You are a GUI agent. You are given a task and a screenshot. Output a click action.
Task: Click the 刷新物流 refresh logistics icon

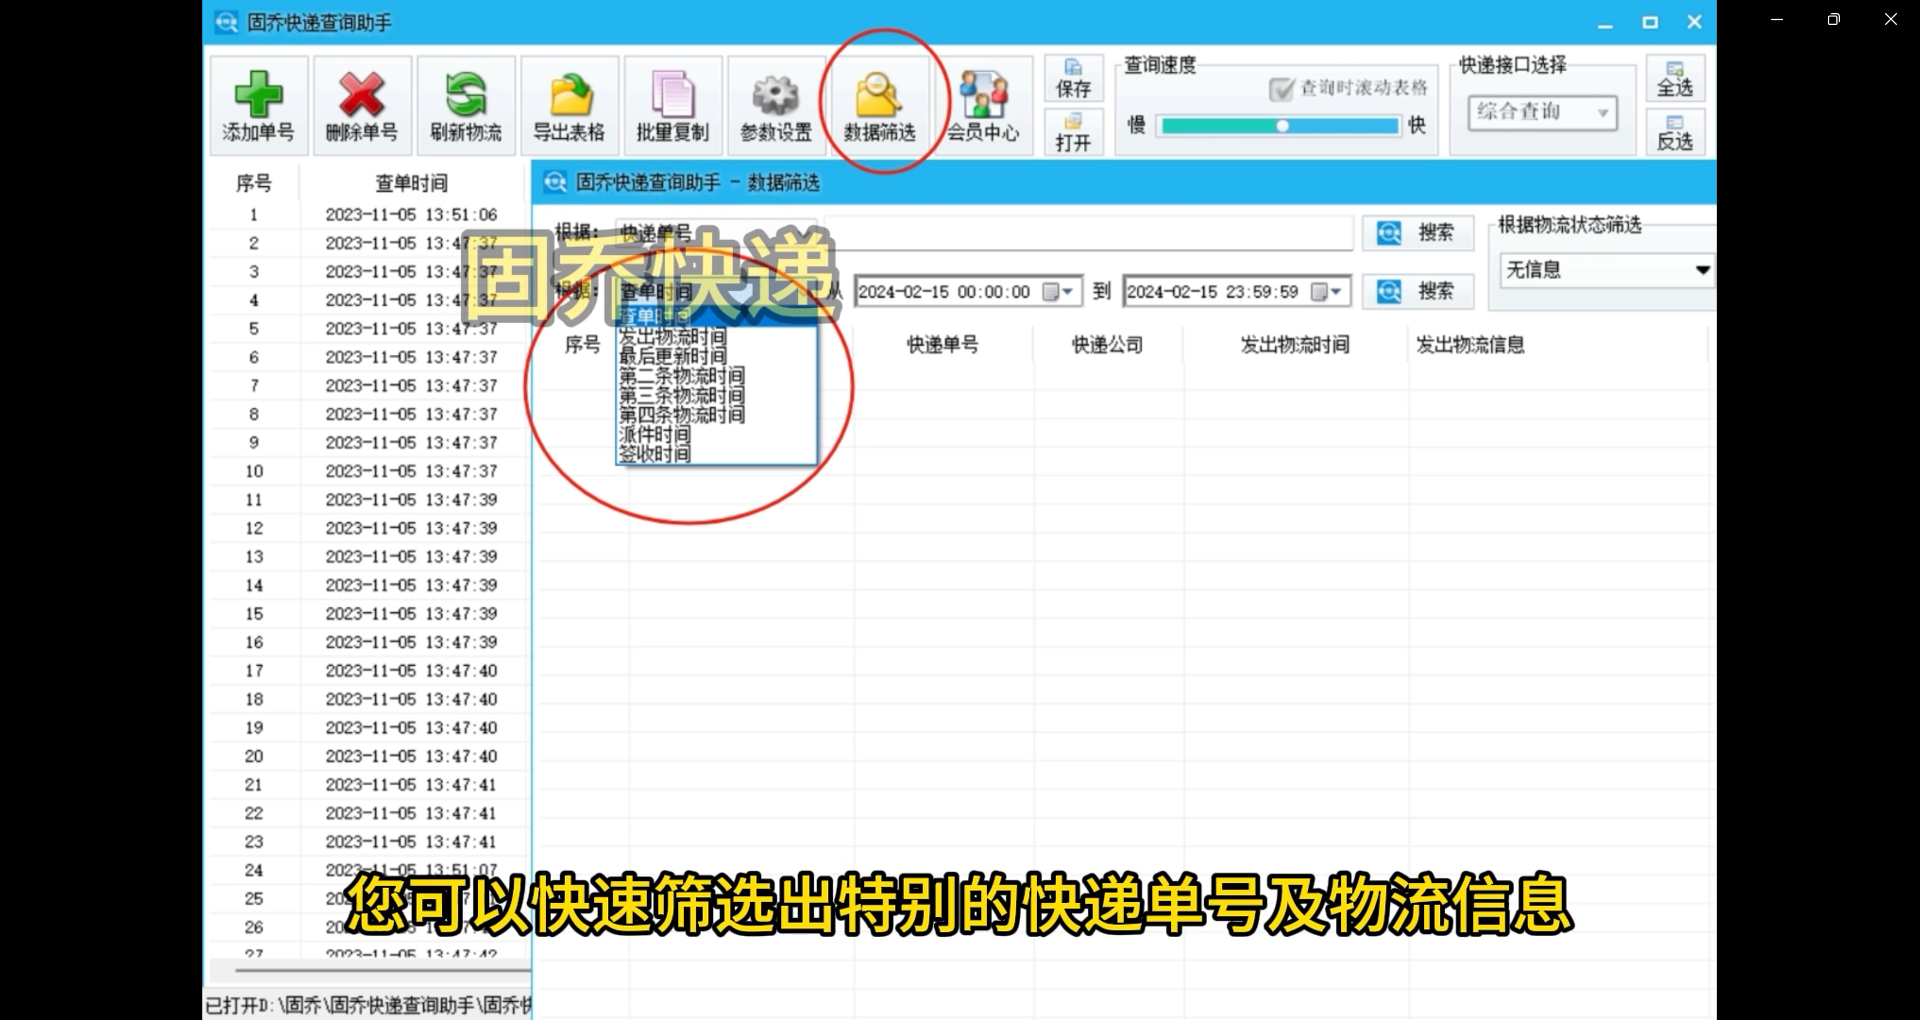pyautogui.click(x=466, y=105)
